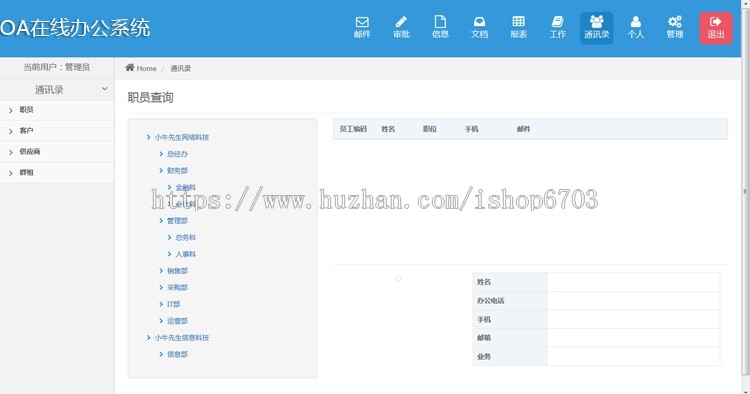Select the 通讯录 contacts module
The width and height of the screenshot is (750, 394).
click(596, 28)
